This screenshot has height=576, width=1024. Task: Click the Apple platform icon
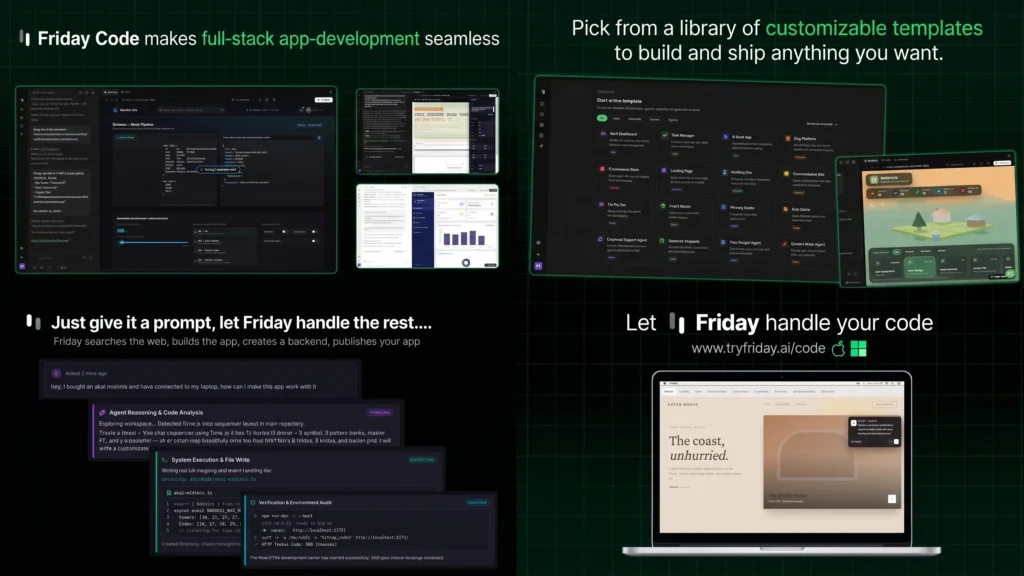pyautogui.click(x=839, y=349)
